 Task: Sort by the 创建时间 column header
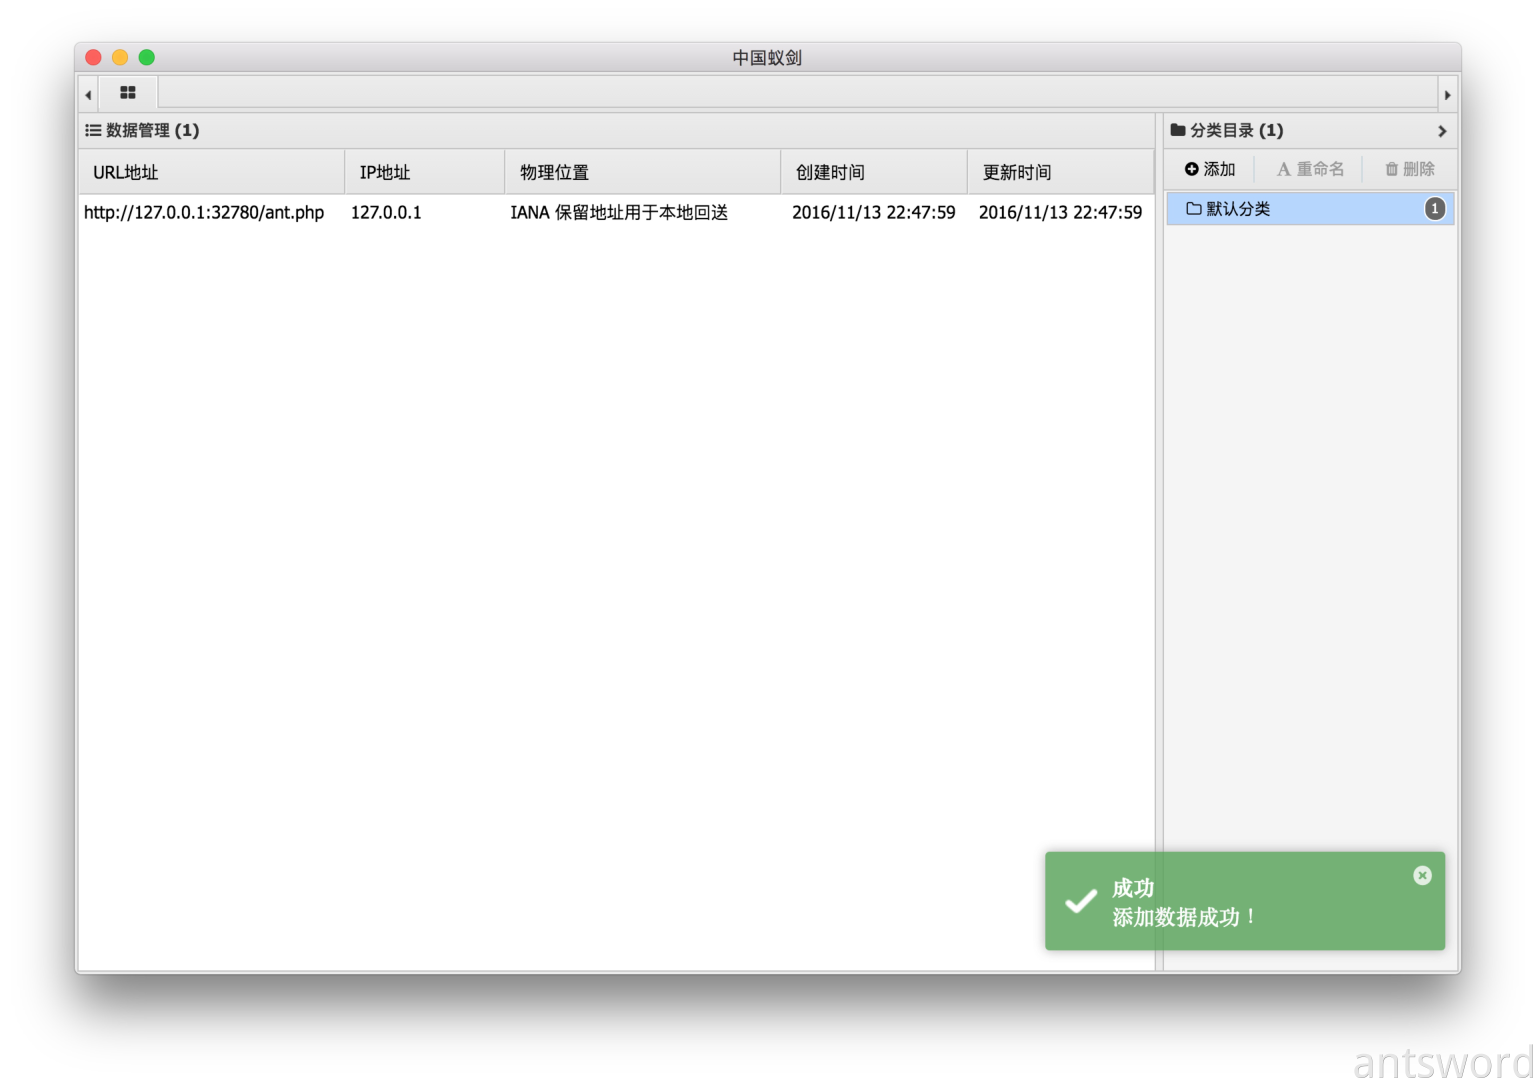830,172
